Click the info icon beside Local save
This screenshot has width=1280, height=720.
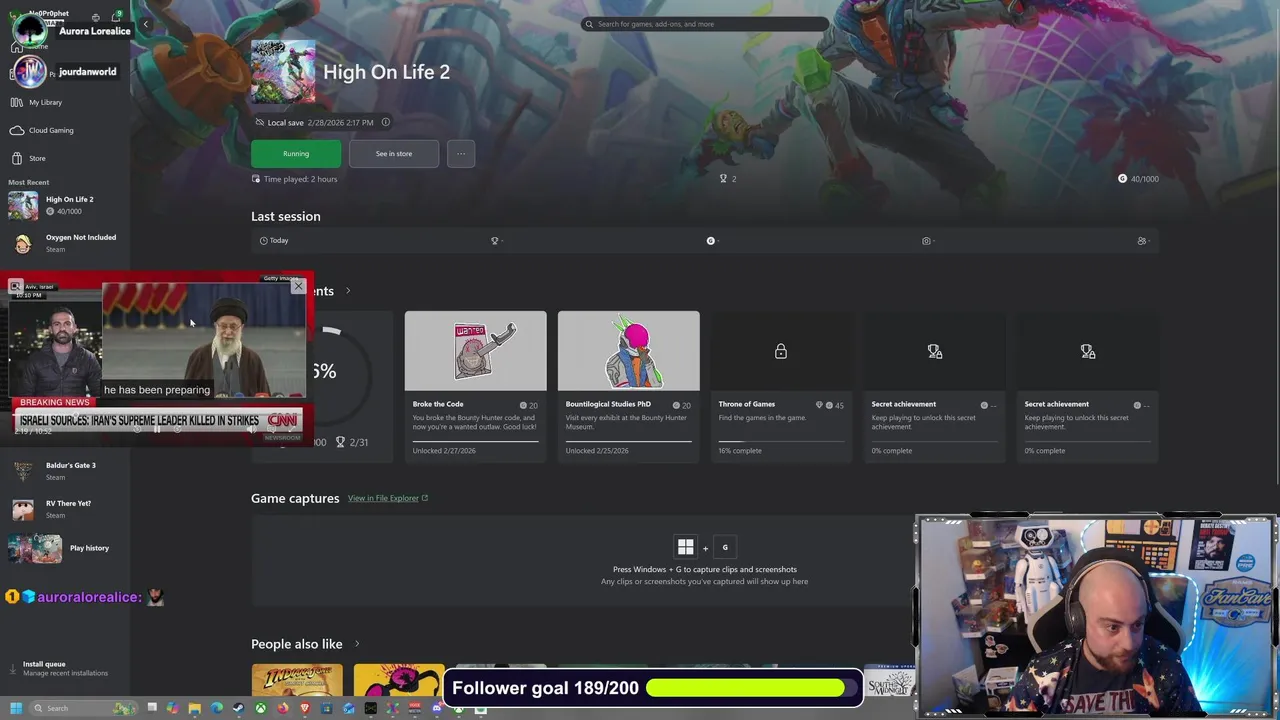386,122
